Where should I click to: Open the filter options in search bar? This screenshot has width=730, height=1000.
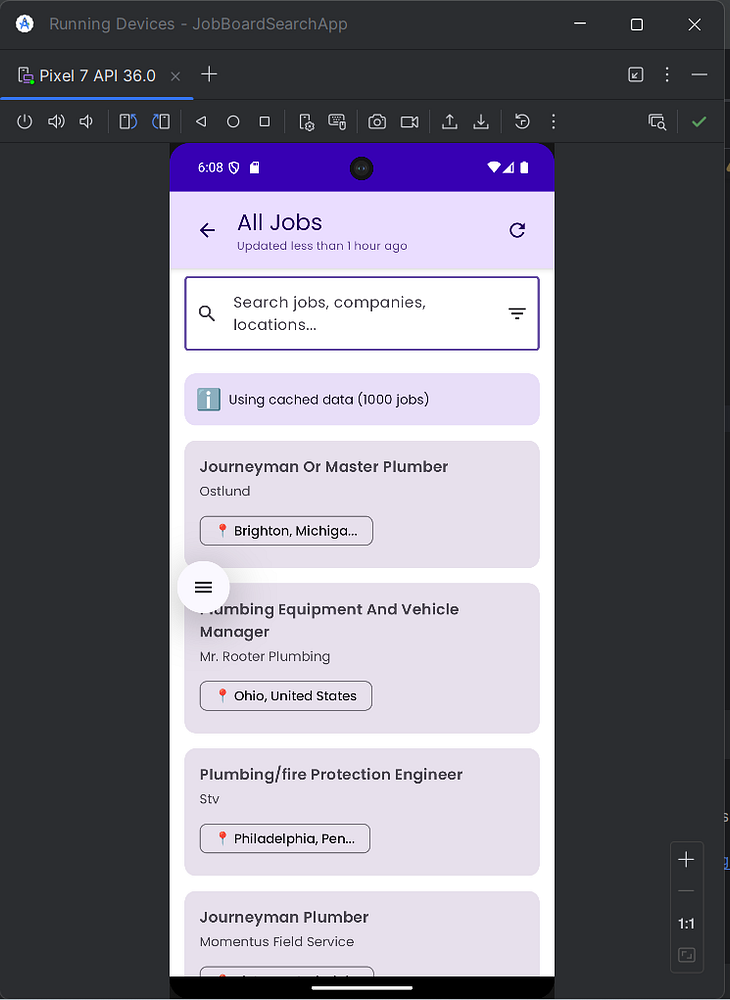(x=516, y=313)
